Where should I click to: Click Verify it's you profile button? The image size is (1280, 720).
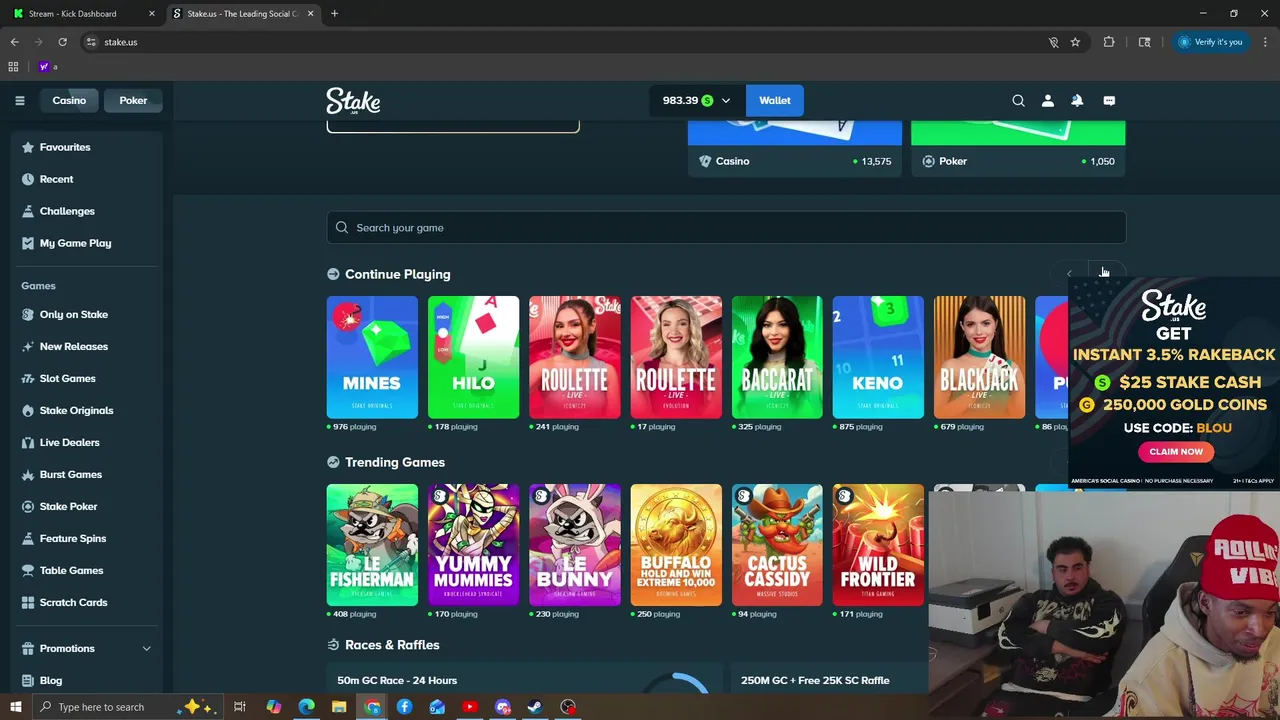point(1210,42)
